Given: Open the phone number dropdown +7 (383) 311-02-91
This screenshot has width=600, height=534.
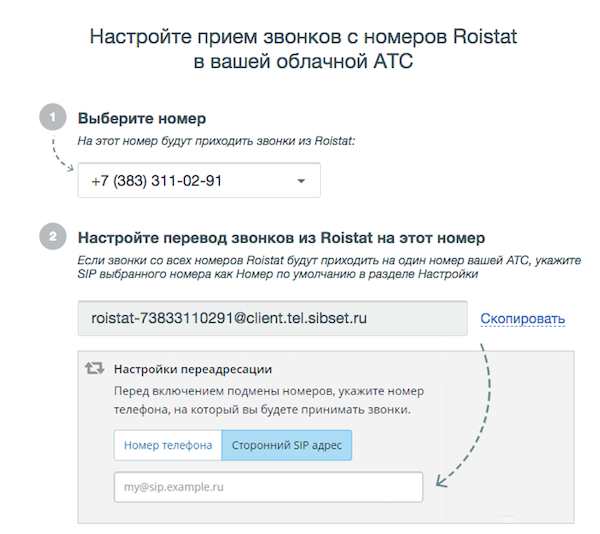Looking at the screenshot, I should point(199,180).
